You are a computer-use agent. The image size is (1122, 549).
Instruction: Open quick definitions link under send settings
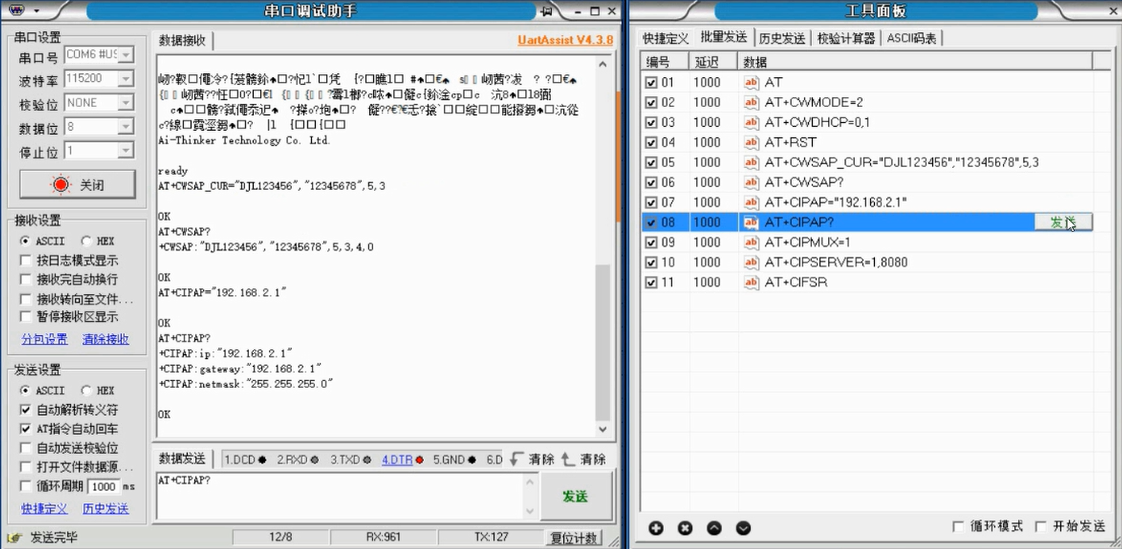pos(44,509)
